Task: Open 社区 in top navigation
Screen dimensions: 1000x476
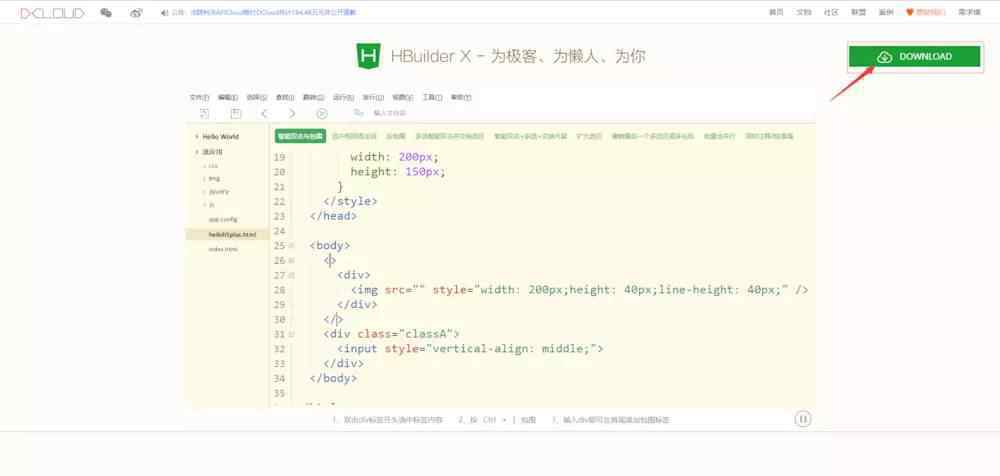Action: [831, 12]
